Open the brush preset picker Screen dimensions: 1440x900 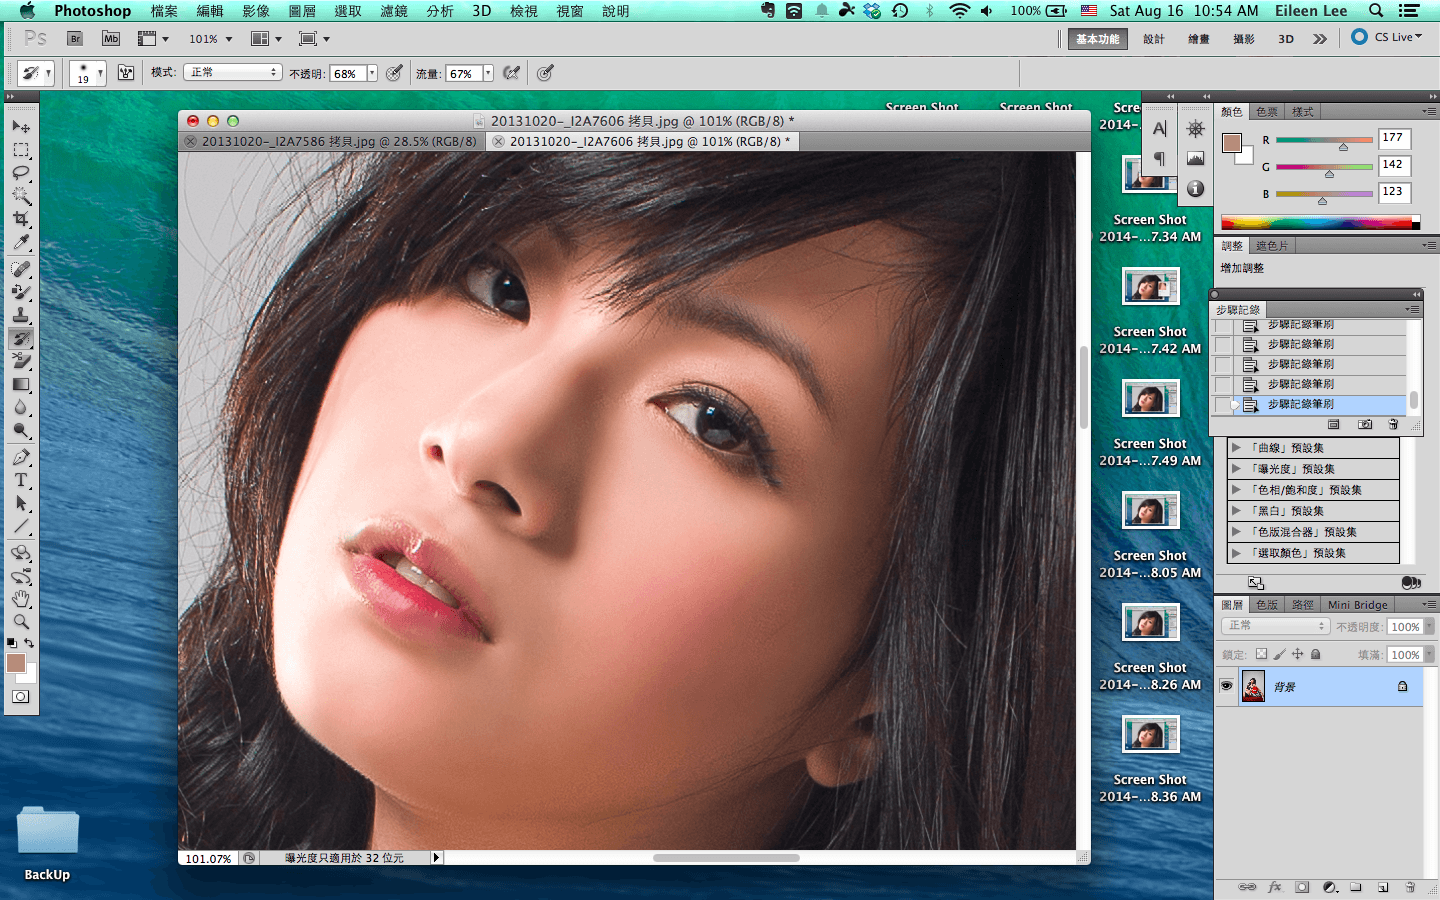click(87, 73)
